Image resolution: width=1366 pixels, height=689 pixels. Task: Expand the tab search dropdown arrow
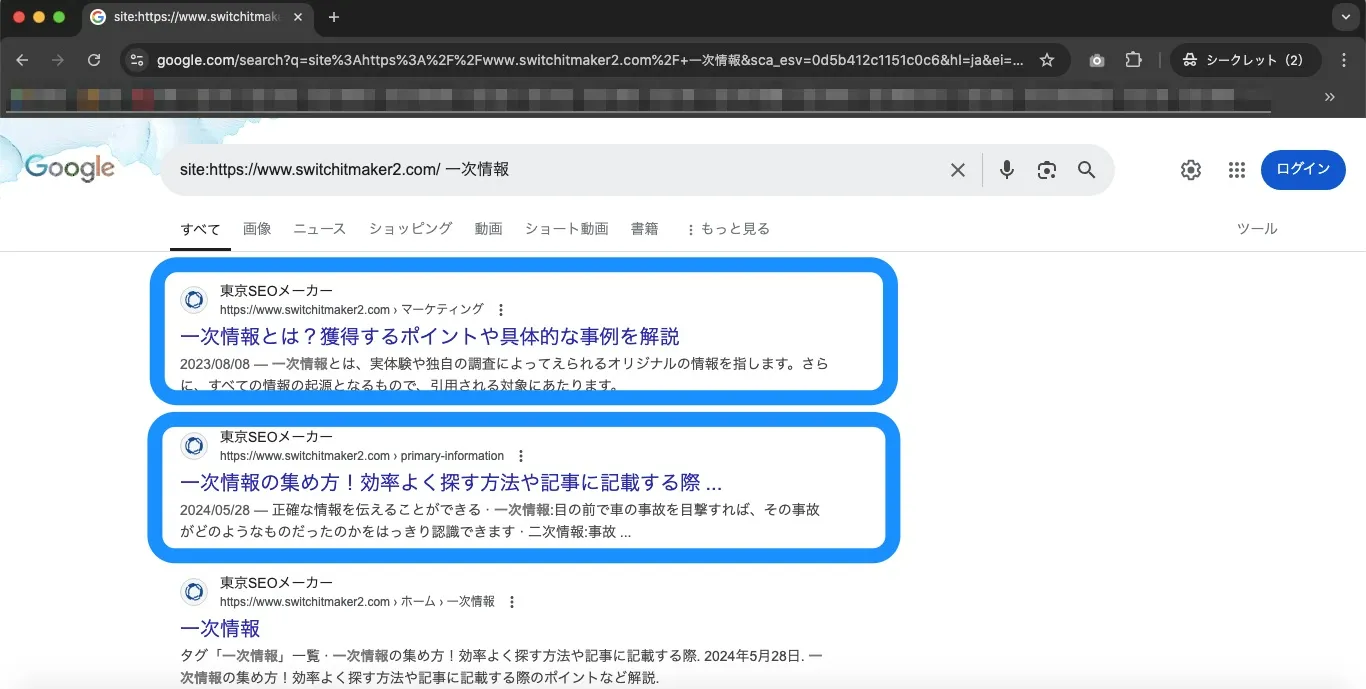(1344, 17)
